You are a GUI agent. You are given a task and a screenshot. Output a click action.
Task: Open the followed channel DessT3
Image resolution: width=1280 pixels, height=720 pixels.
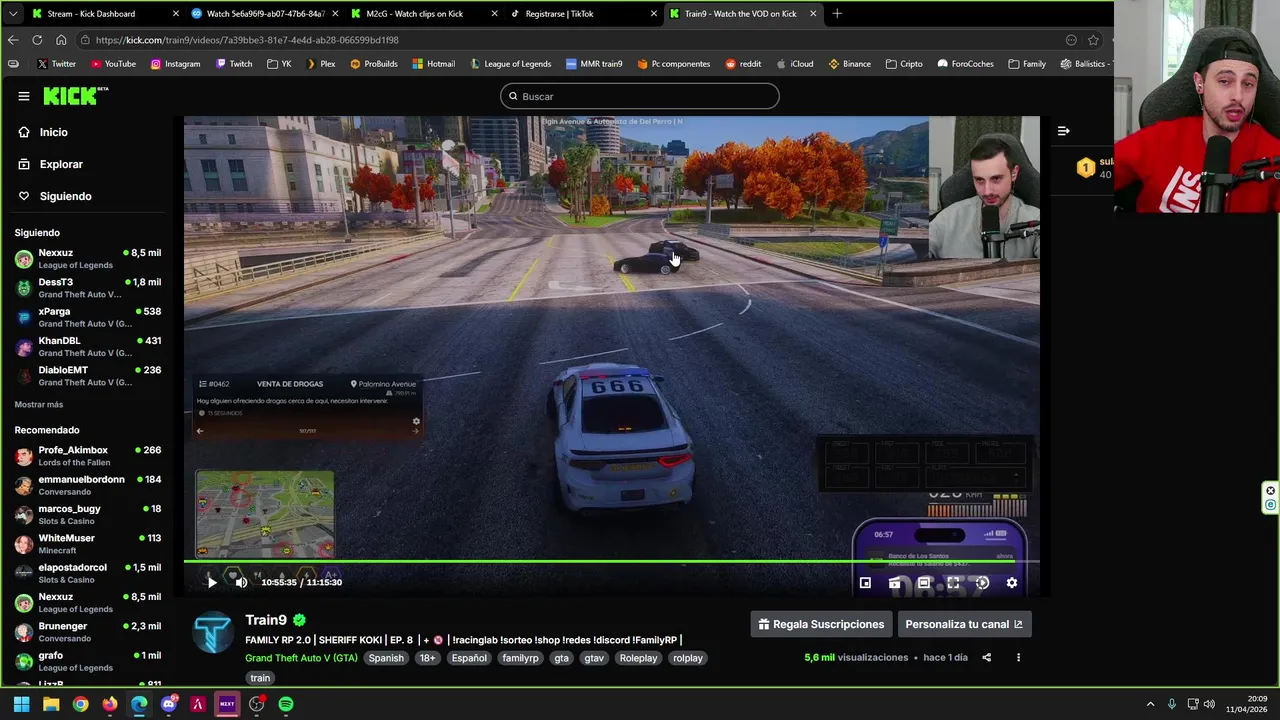point(88,288)
